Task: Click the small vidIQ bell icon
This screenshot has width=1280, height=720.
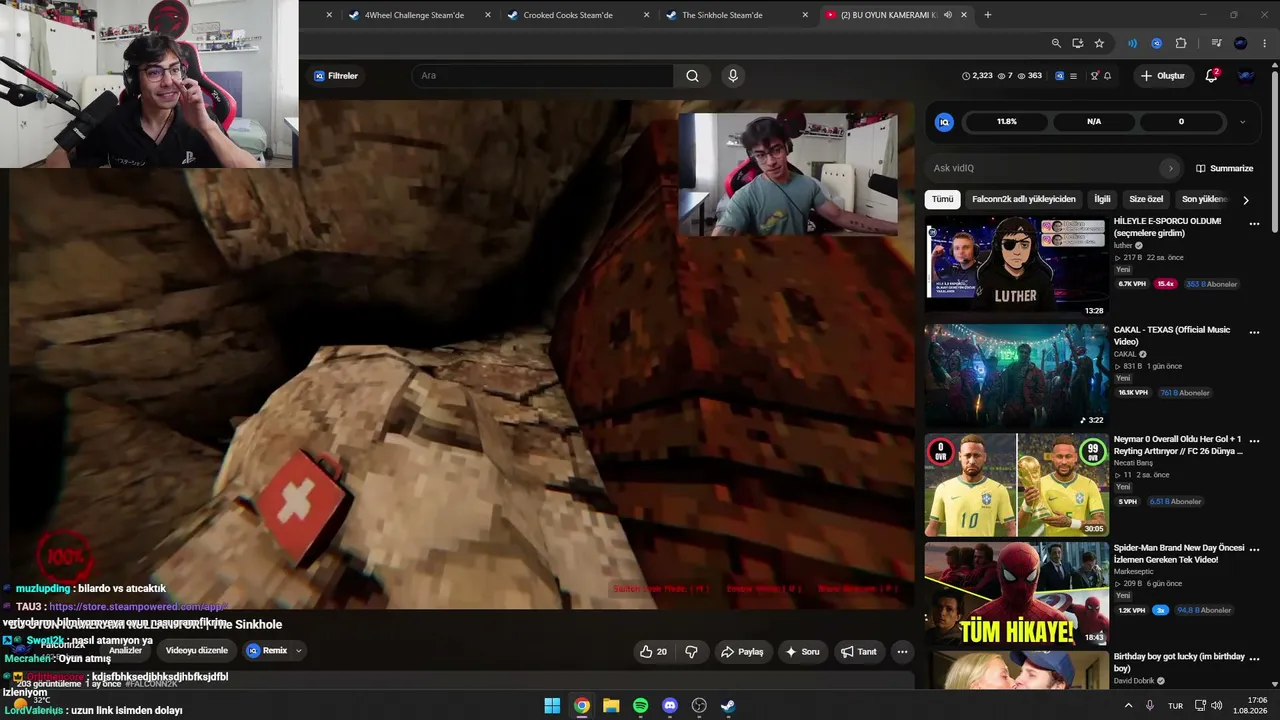Action: 1107,76
